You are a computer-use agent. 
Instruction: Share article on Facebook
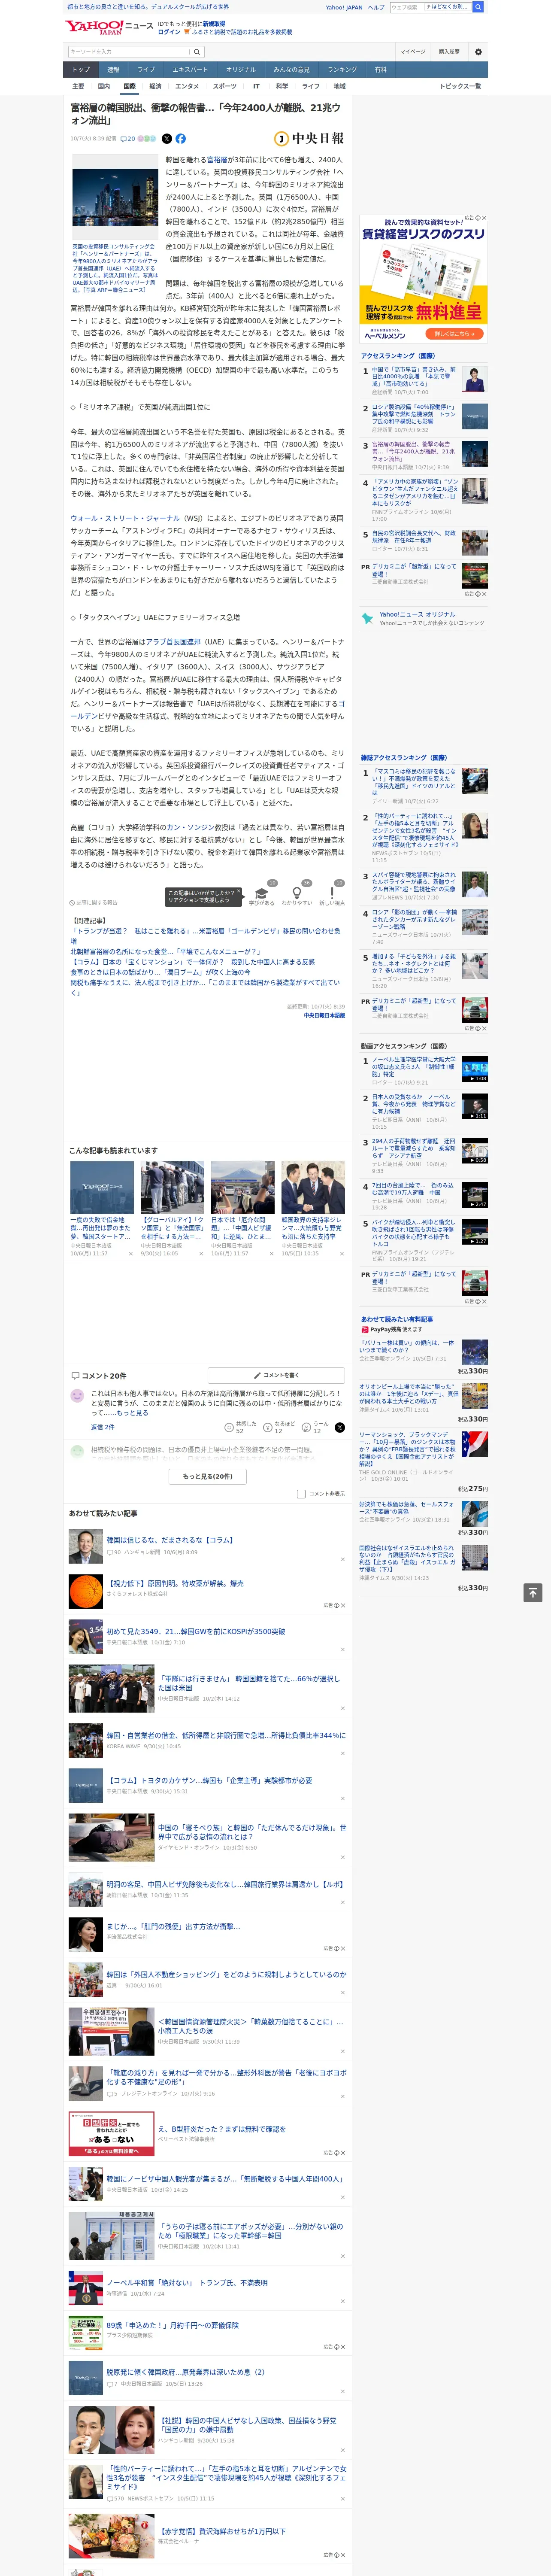(x=181, y=139)
